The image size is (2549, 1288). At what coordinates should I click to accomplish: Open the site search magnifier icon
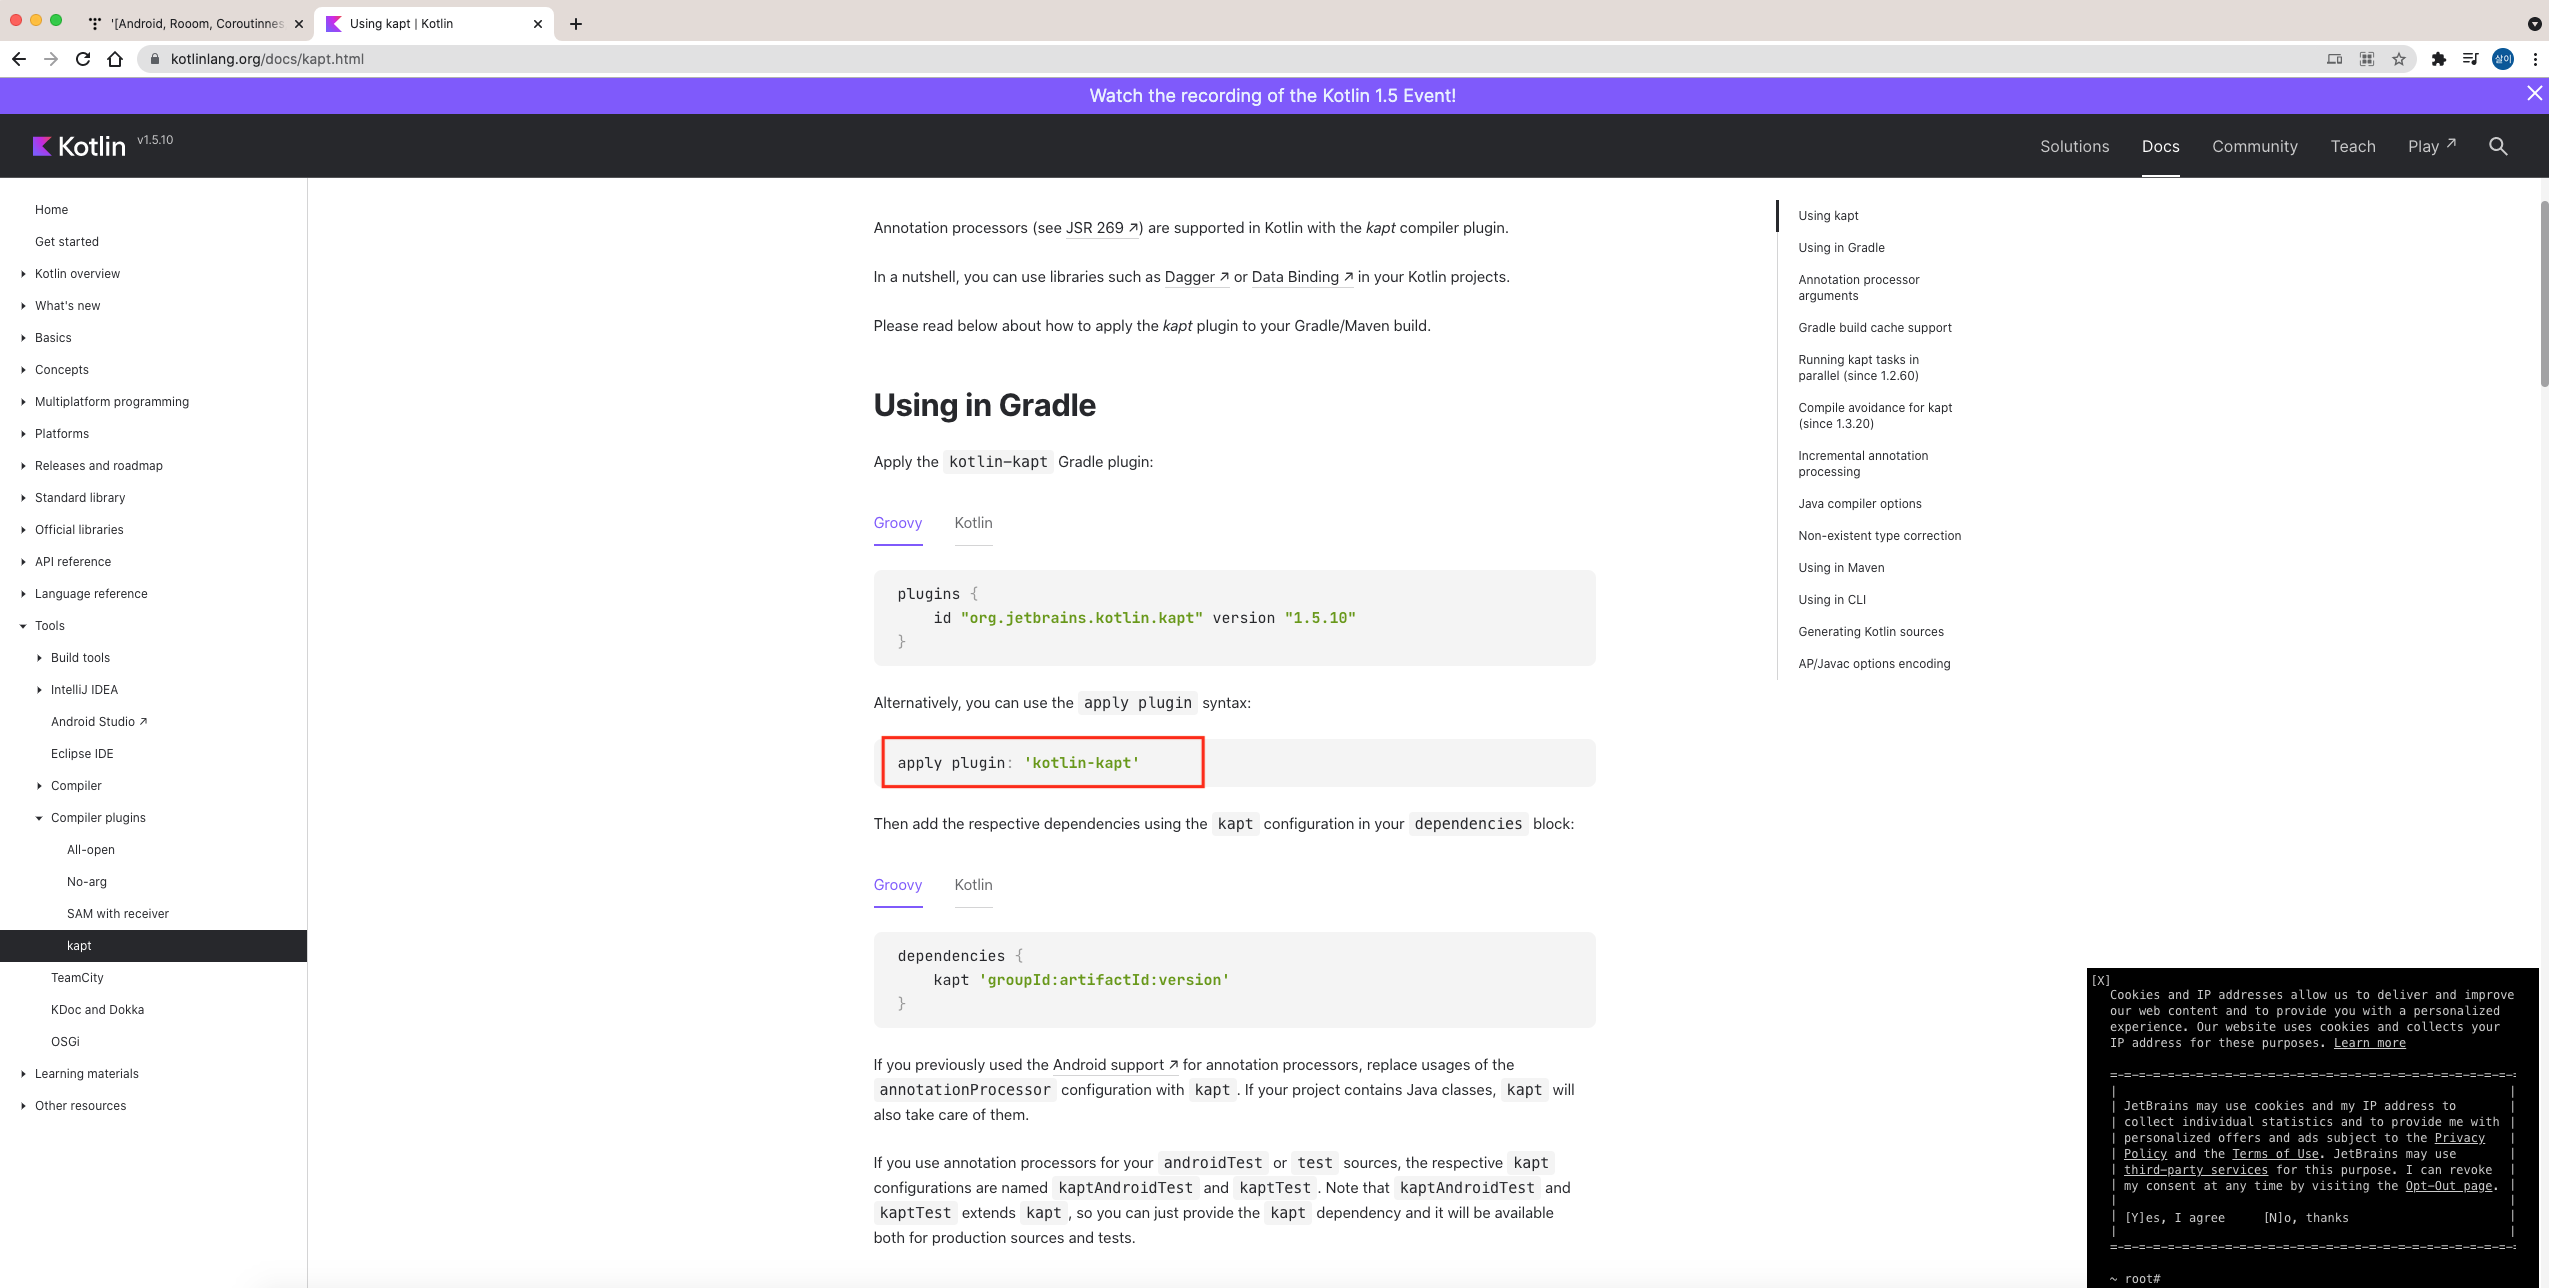click(2497, 146)
